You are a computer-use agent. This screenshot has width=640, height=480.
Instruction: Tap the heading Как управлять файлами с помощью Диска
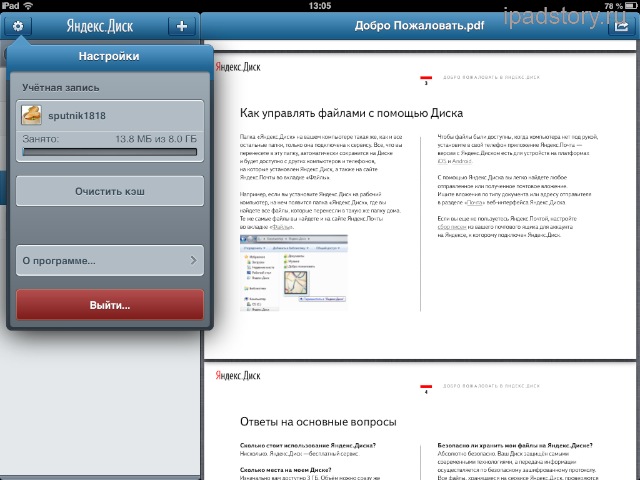pos(351,113)
